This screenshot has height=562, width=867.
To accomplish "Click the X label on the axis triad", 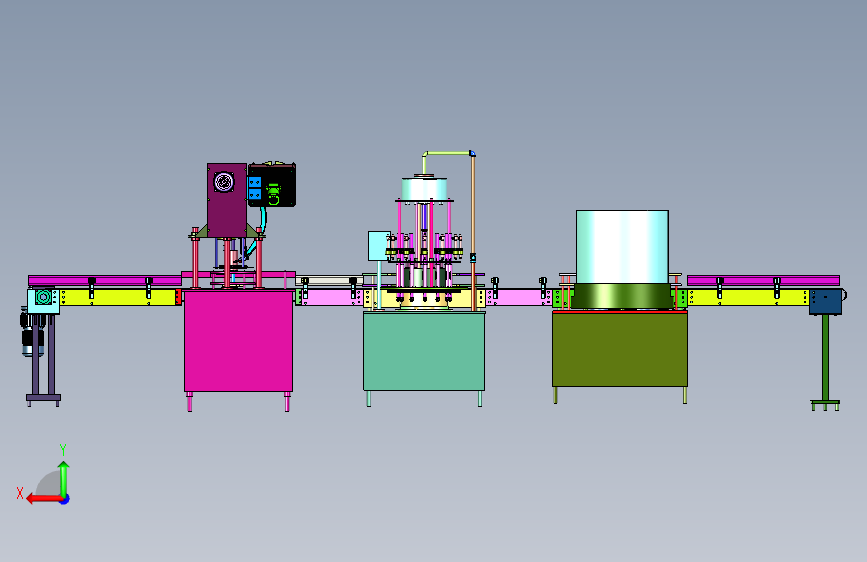I will coord(20,493).
